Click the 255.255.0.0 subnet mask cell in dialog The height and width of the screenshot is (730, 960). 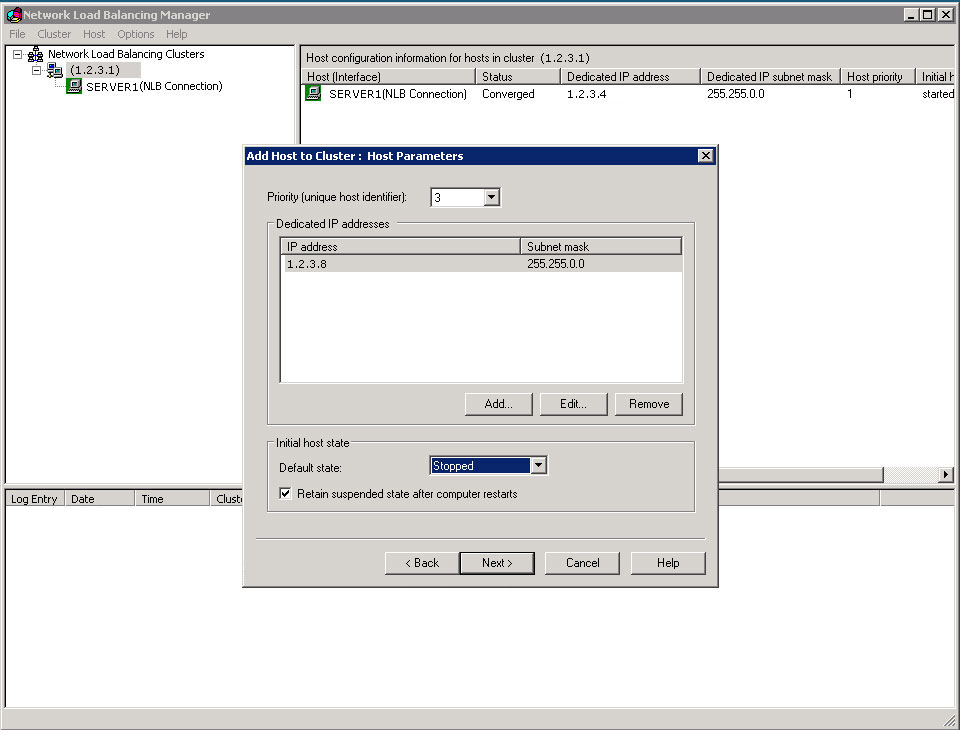tap(556, 264)
